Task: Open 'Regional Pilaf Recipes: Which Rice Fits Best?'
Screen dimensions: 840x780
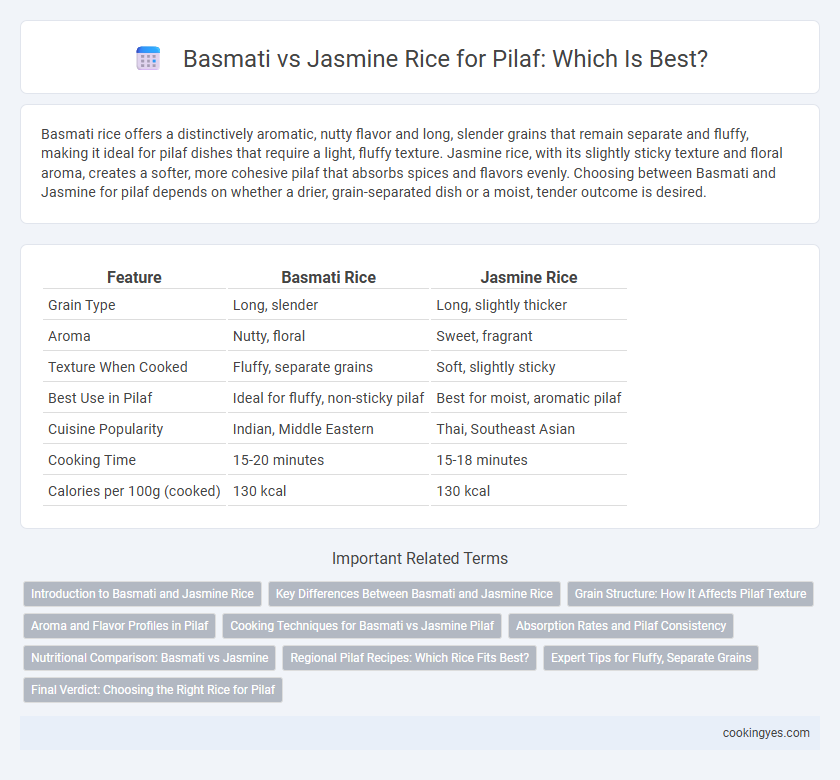Action: [x=409, y=658]
